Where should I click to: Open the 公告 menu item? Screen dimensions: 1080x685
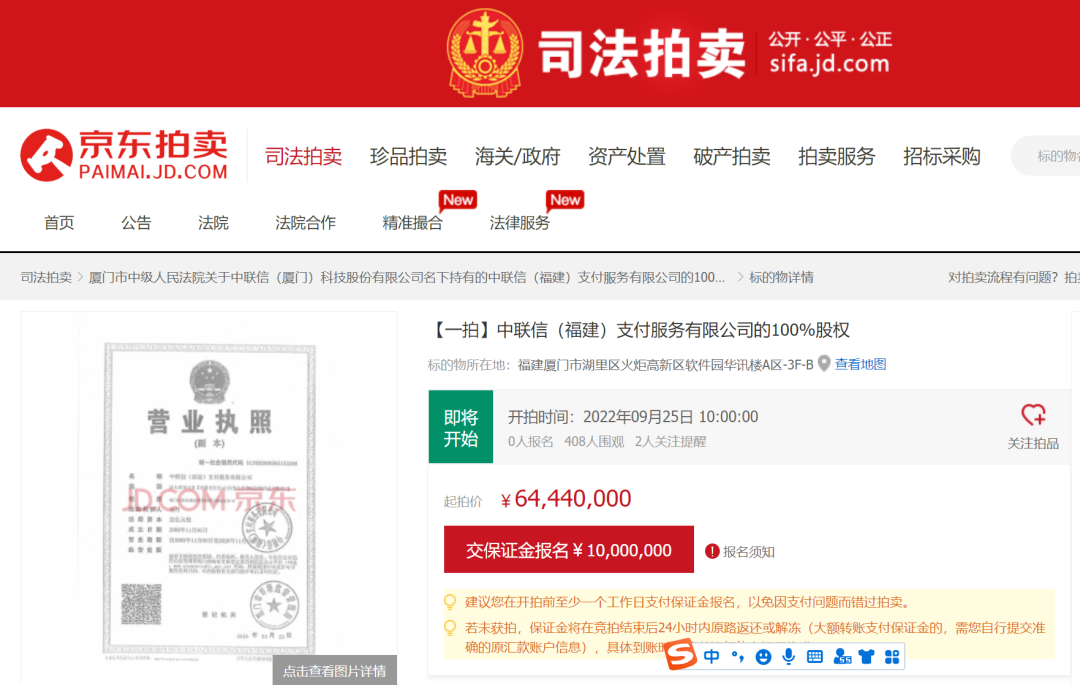[136, 223]
